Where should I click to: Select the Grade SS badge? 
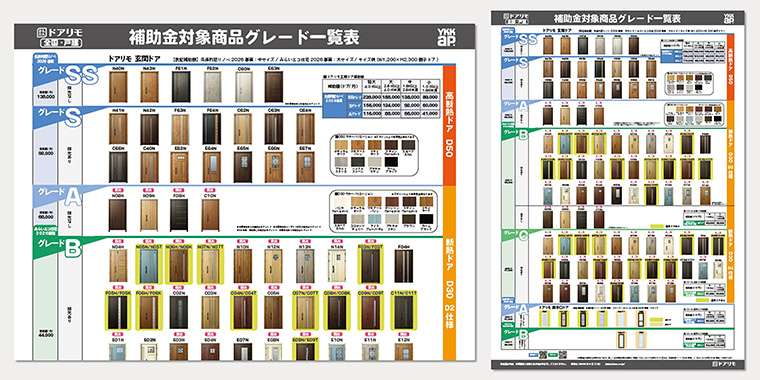coord(66,75)
